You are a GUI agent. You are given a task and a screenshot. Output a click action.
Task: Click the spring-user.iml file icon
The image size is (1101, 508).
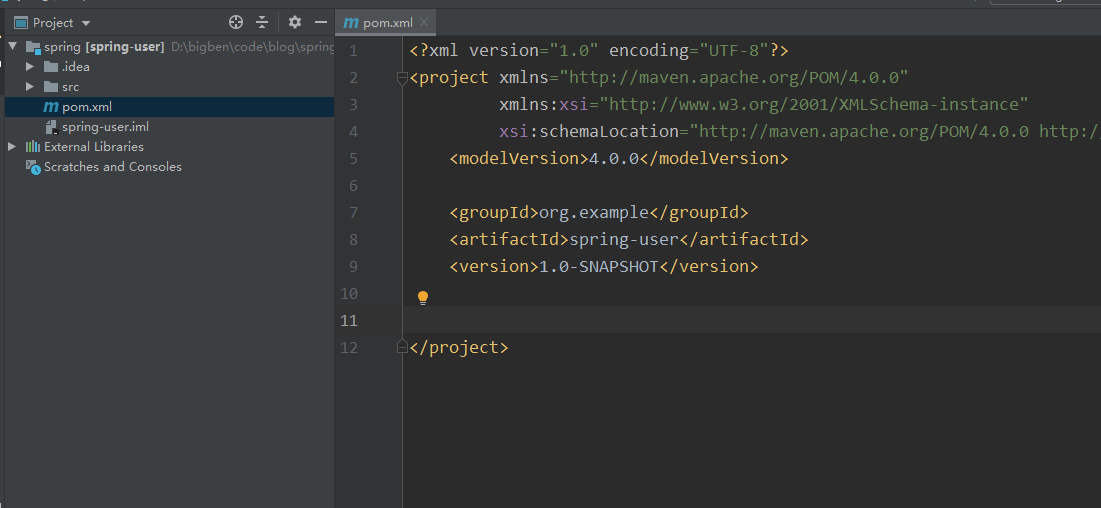click(x=51, y=127)
